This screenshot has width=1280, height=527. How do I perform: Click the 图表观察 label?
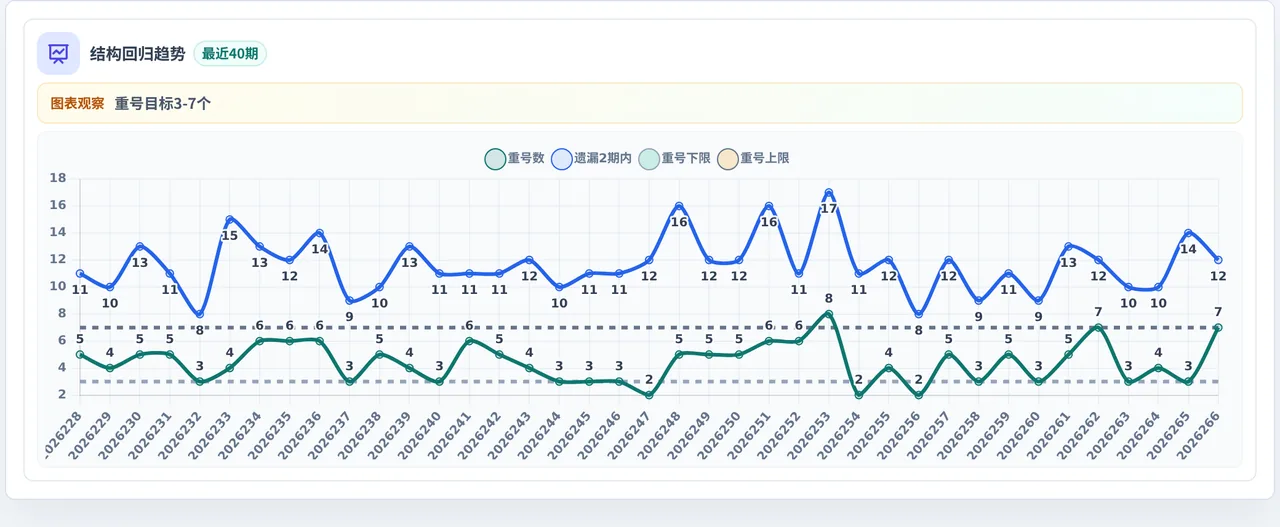click(x=77, y=103)
